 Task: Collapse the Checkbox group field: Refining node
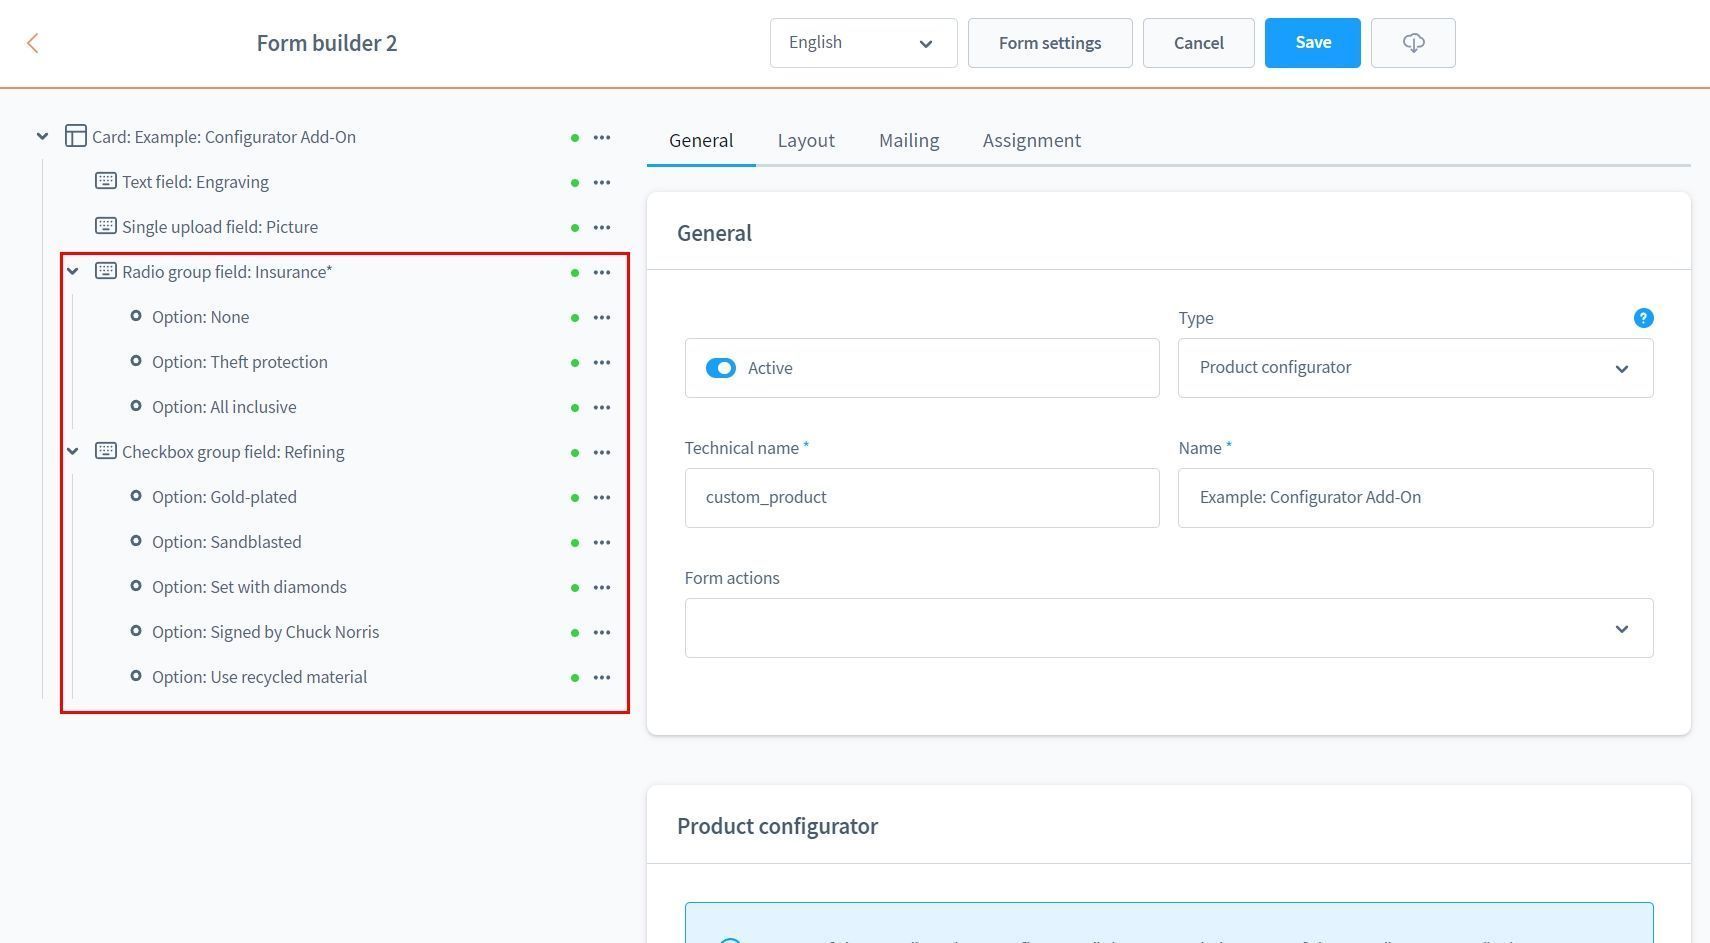tap(73, 452)
